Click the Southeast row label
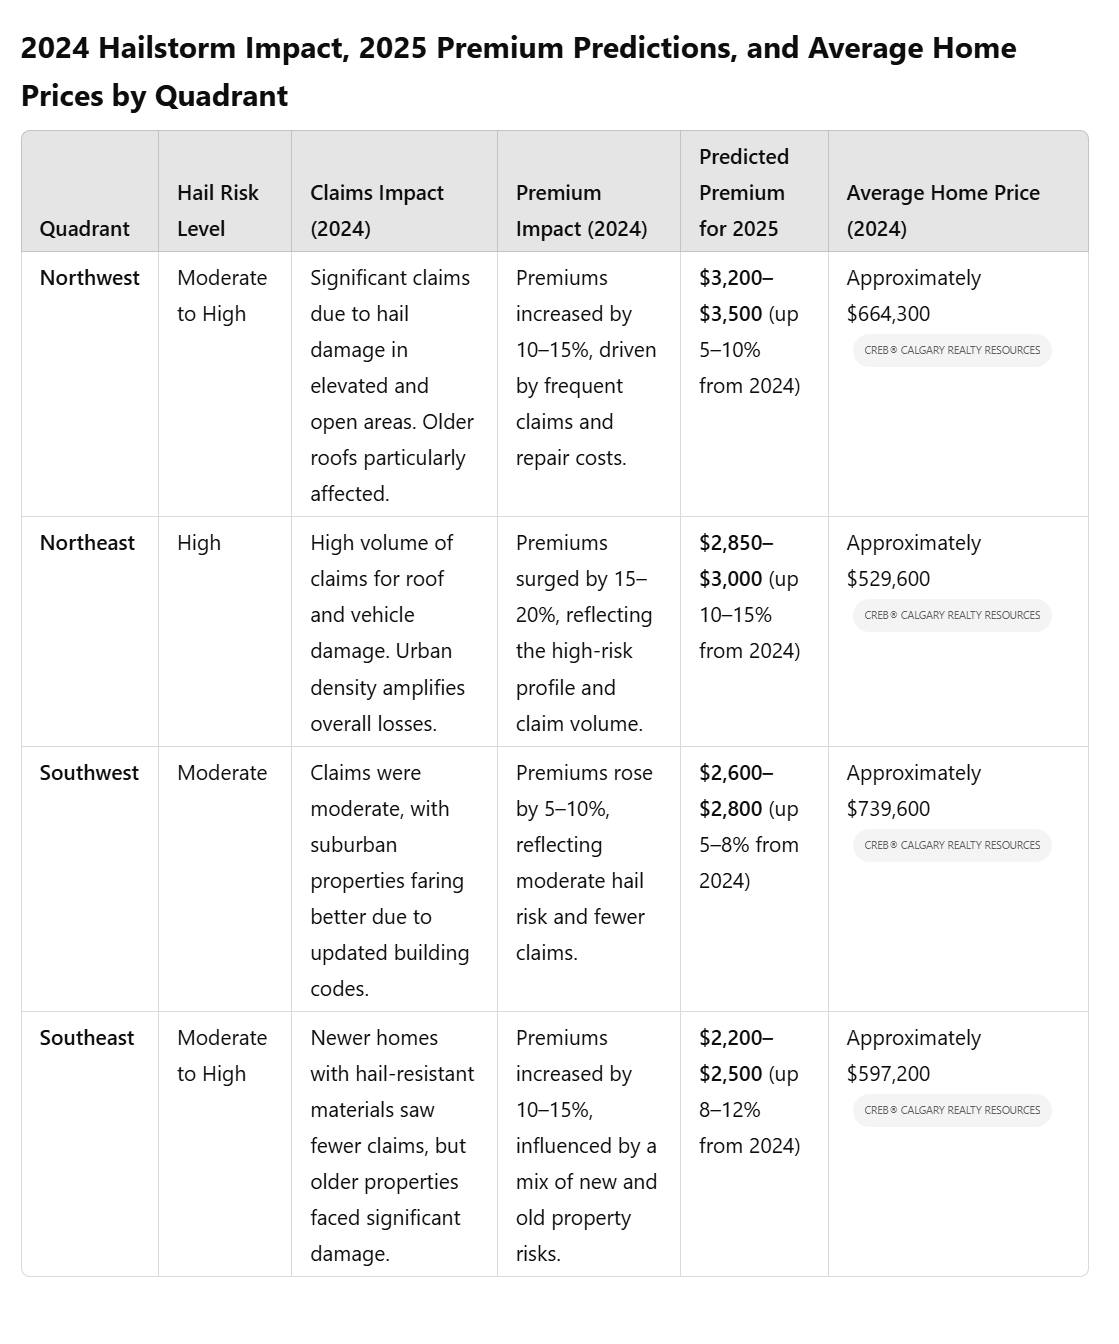This screenshot has height=1344, width=1119. tap(87, 1038)
